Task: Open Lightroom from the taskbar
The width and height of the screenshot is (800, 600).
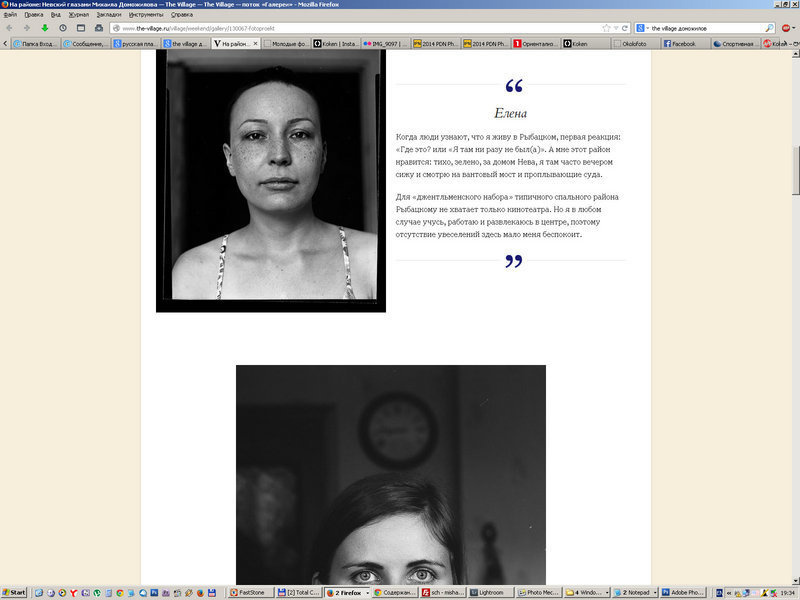Action: tap(492, 592)
